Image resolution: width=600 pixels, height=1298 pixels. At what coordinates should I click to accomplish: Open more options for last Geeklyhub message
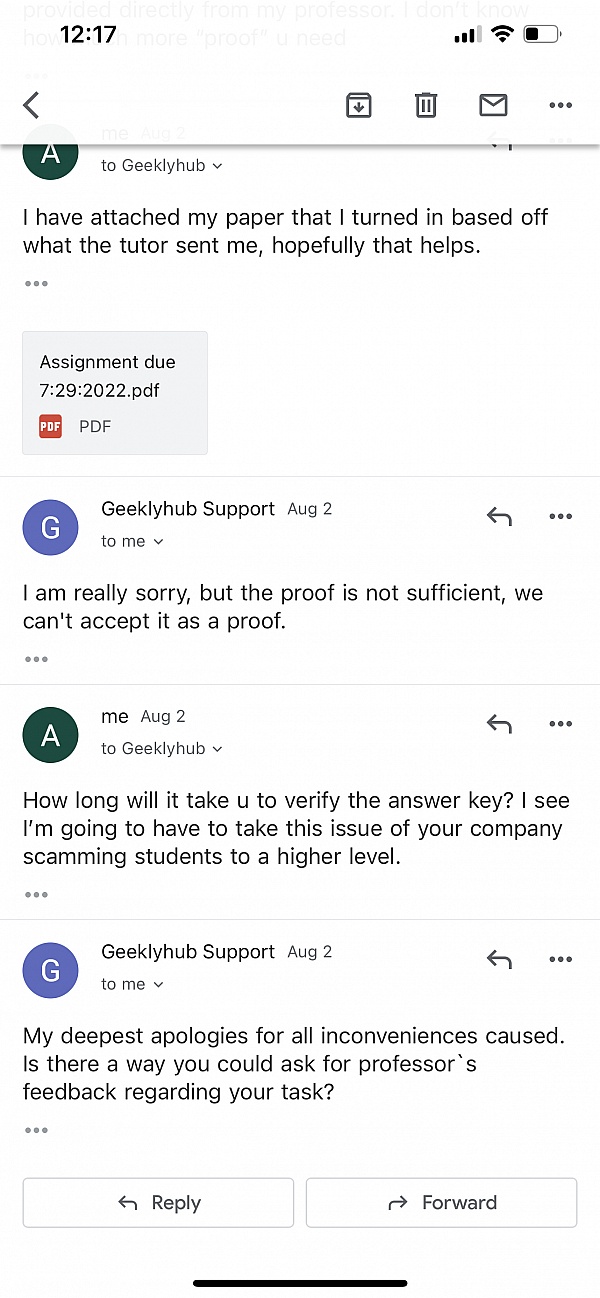tap(560, 960)
